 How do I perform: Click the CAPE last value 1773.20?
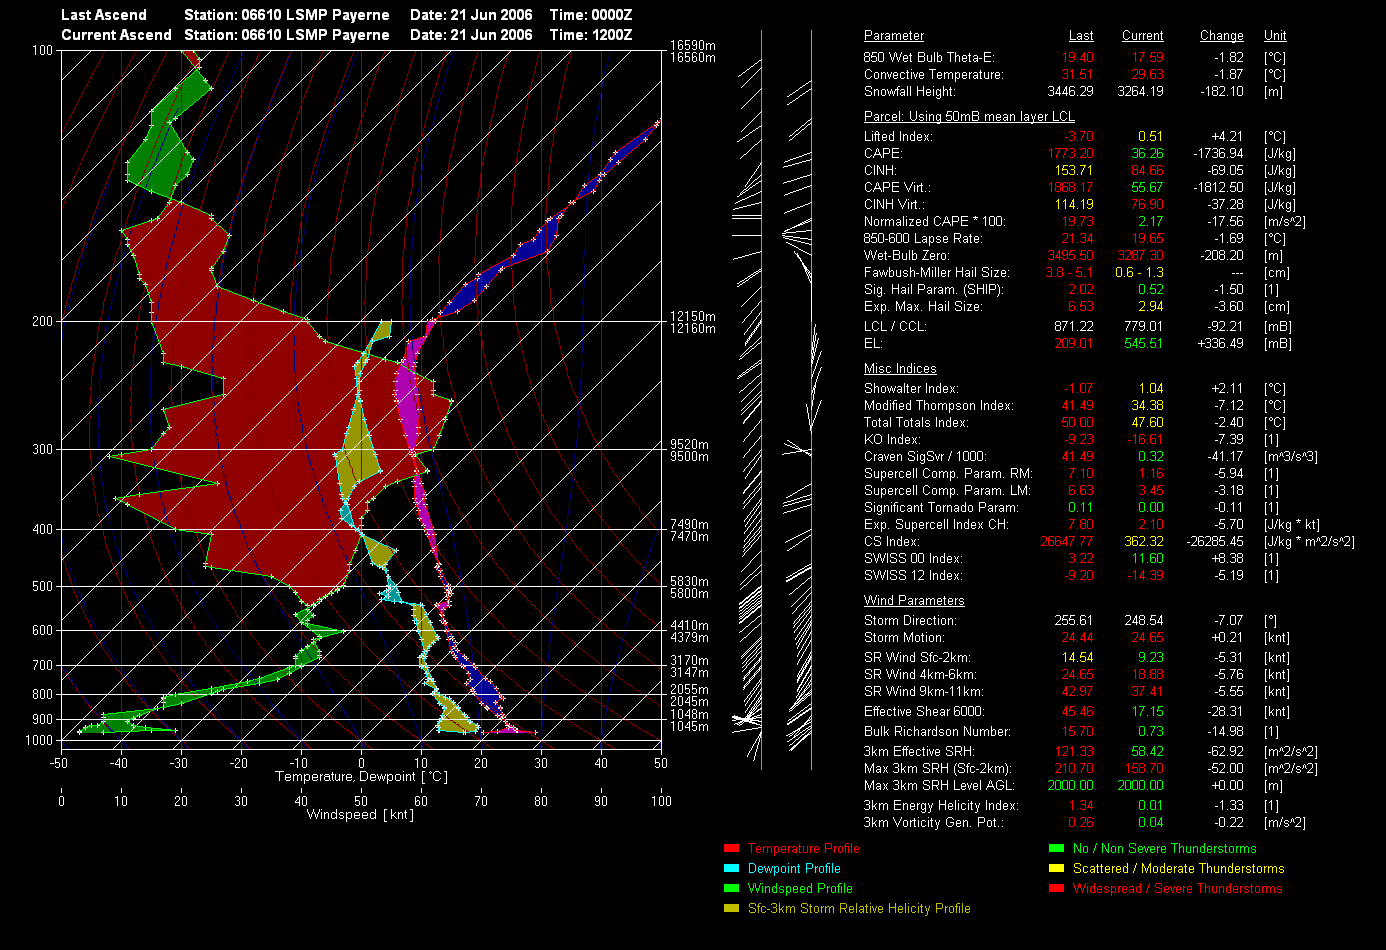tap(1070, 154)
